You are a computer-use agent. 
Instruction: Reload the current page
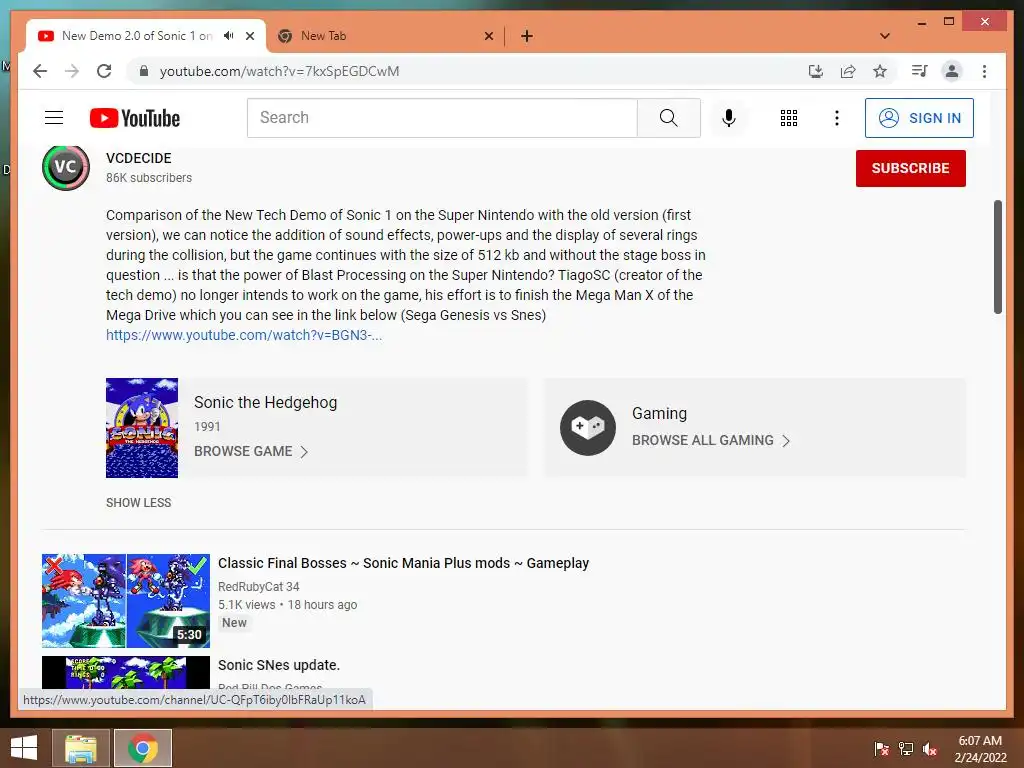(104, 71)
